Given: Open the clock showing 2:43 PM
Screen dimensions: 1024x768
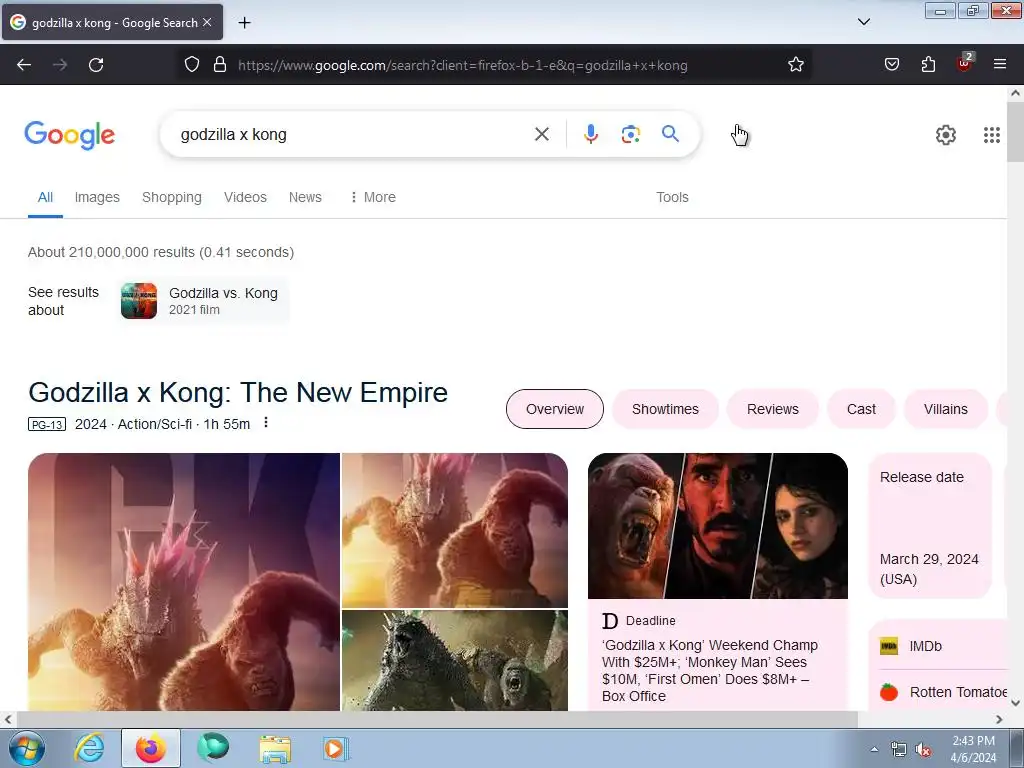Looking at the screenshot, I should tap(973, 749).
